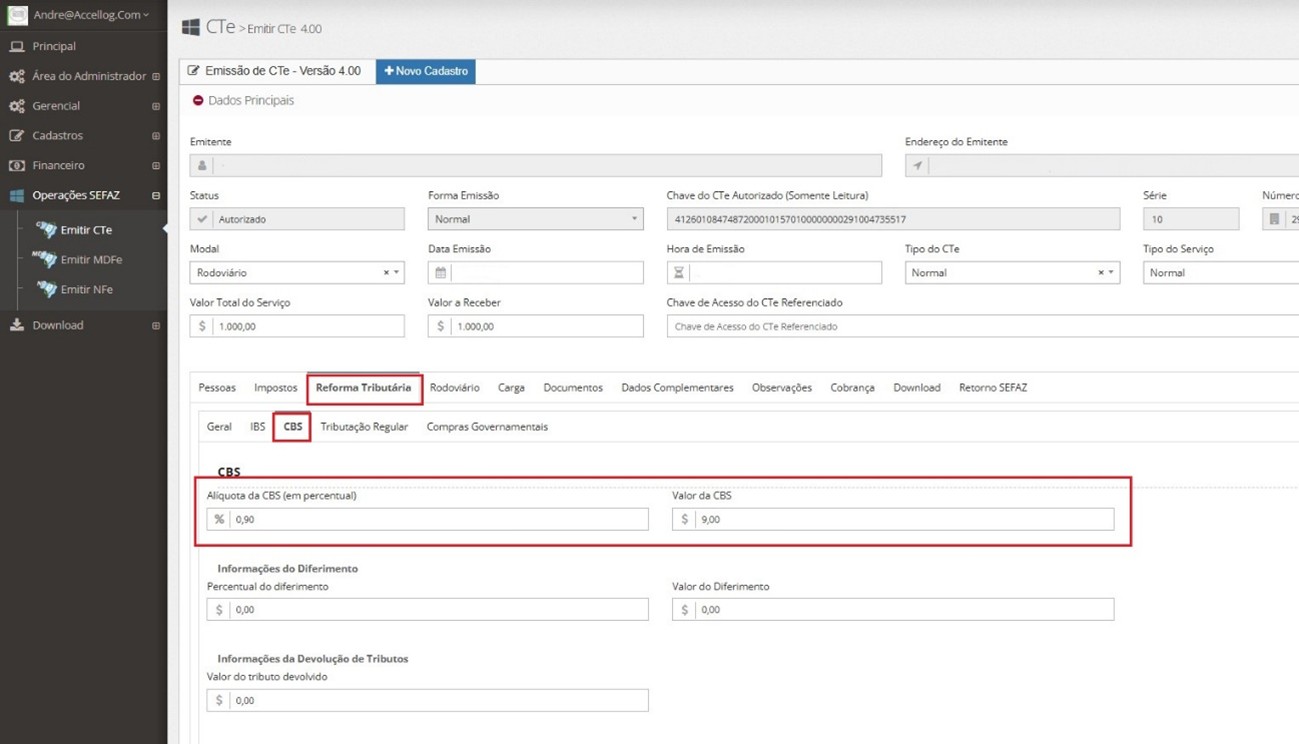The image size is (1299, 744).
Task: Click the dollar icon in Valor da CBS
Action: (x=684, y=519)
